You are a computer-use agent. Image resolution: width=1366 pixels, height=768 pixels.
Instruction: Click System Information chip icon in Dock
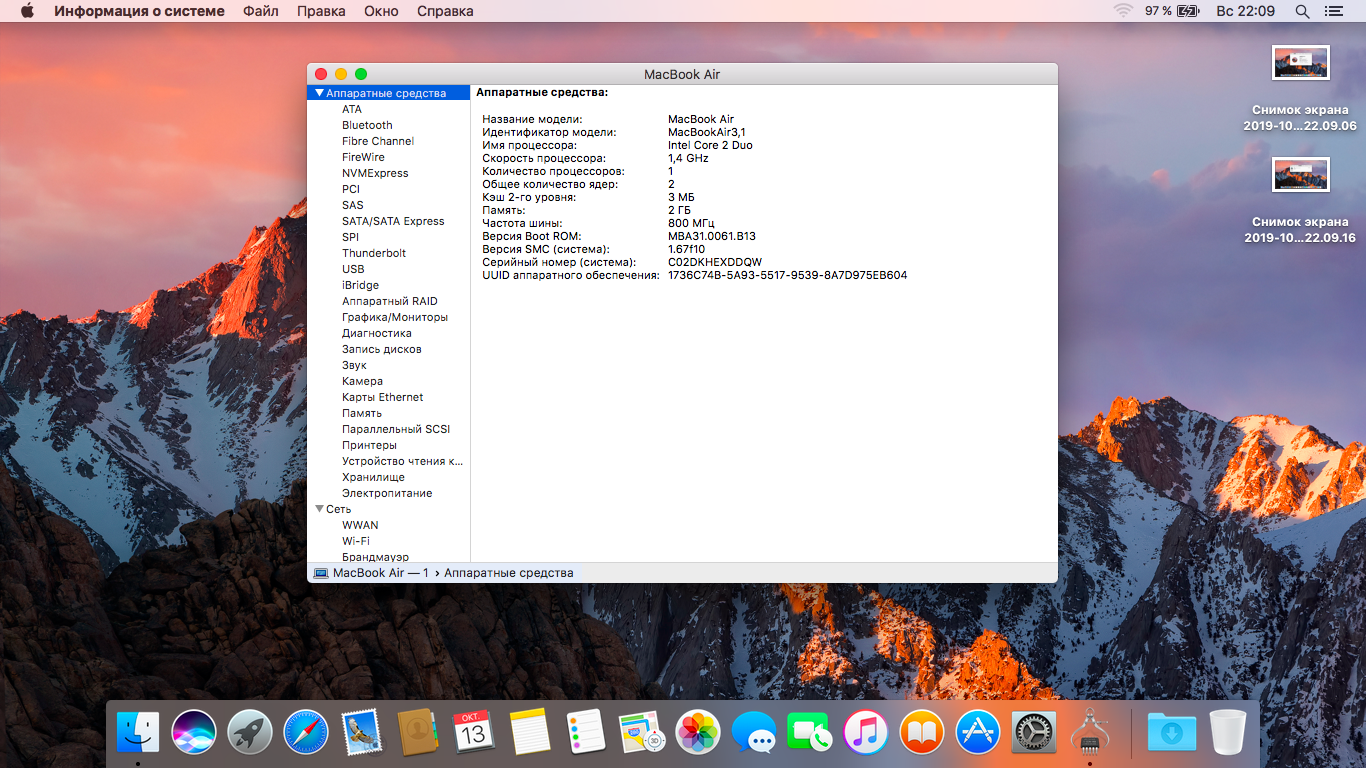tap(1090, 732)
